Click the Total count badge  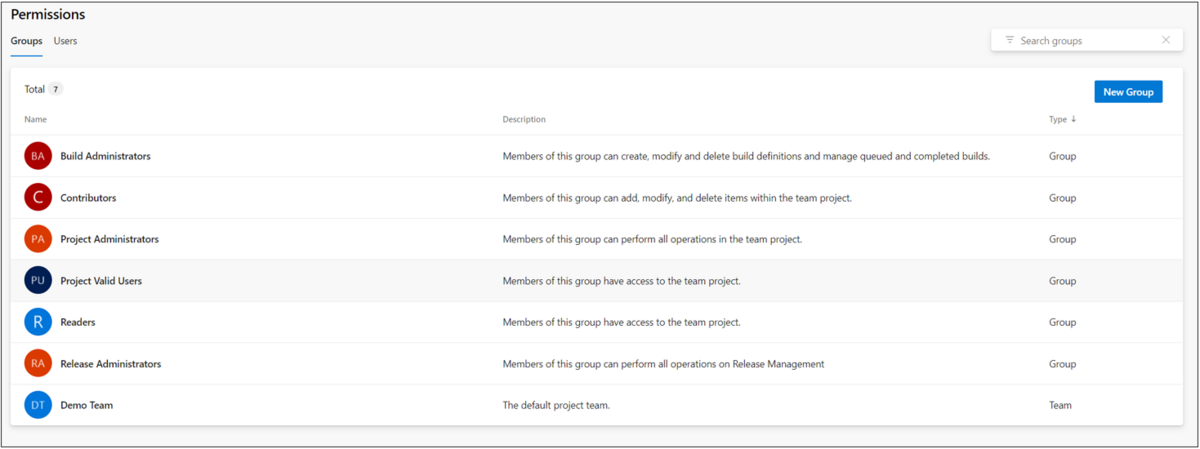click(56, 89)
